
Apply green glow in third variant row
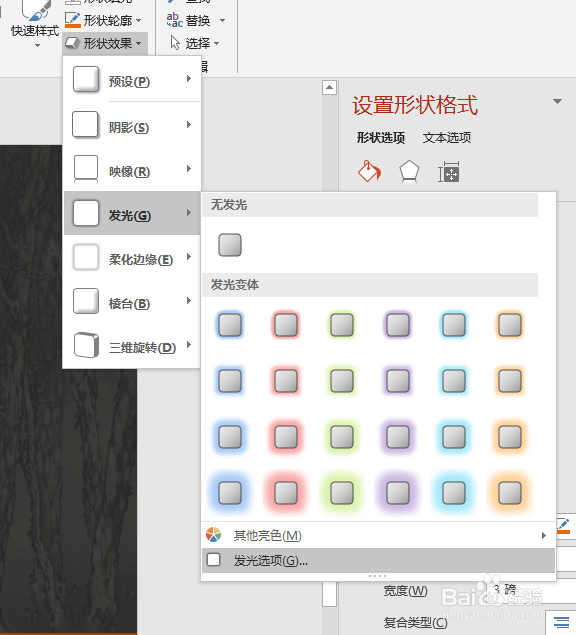click(x=342, y=437)
